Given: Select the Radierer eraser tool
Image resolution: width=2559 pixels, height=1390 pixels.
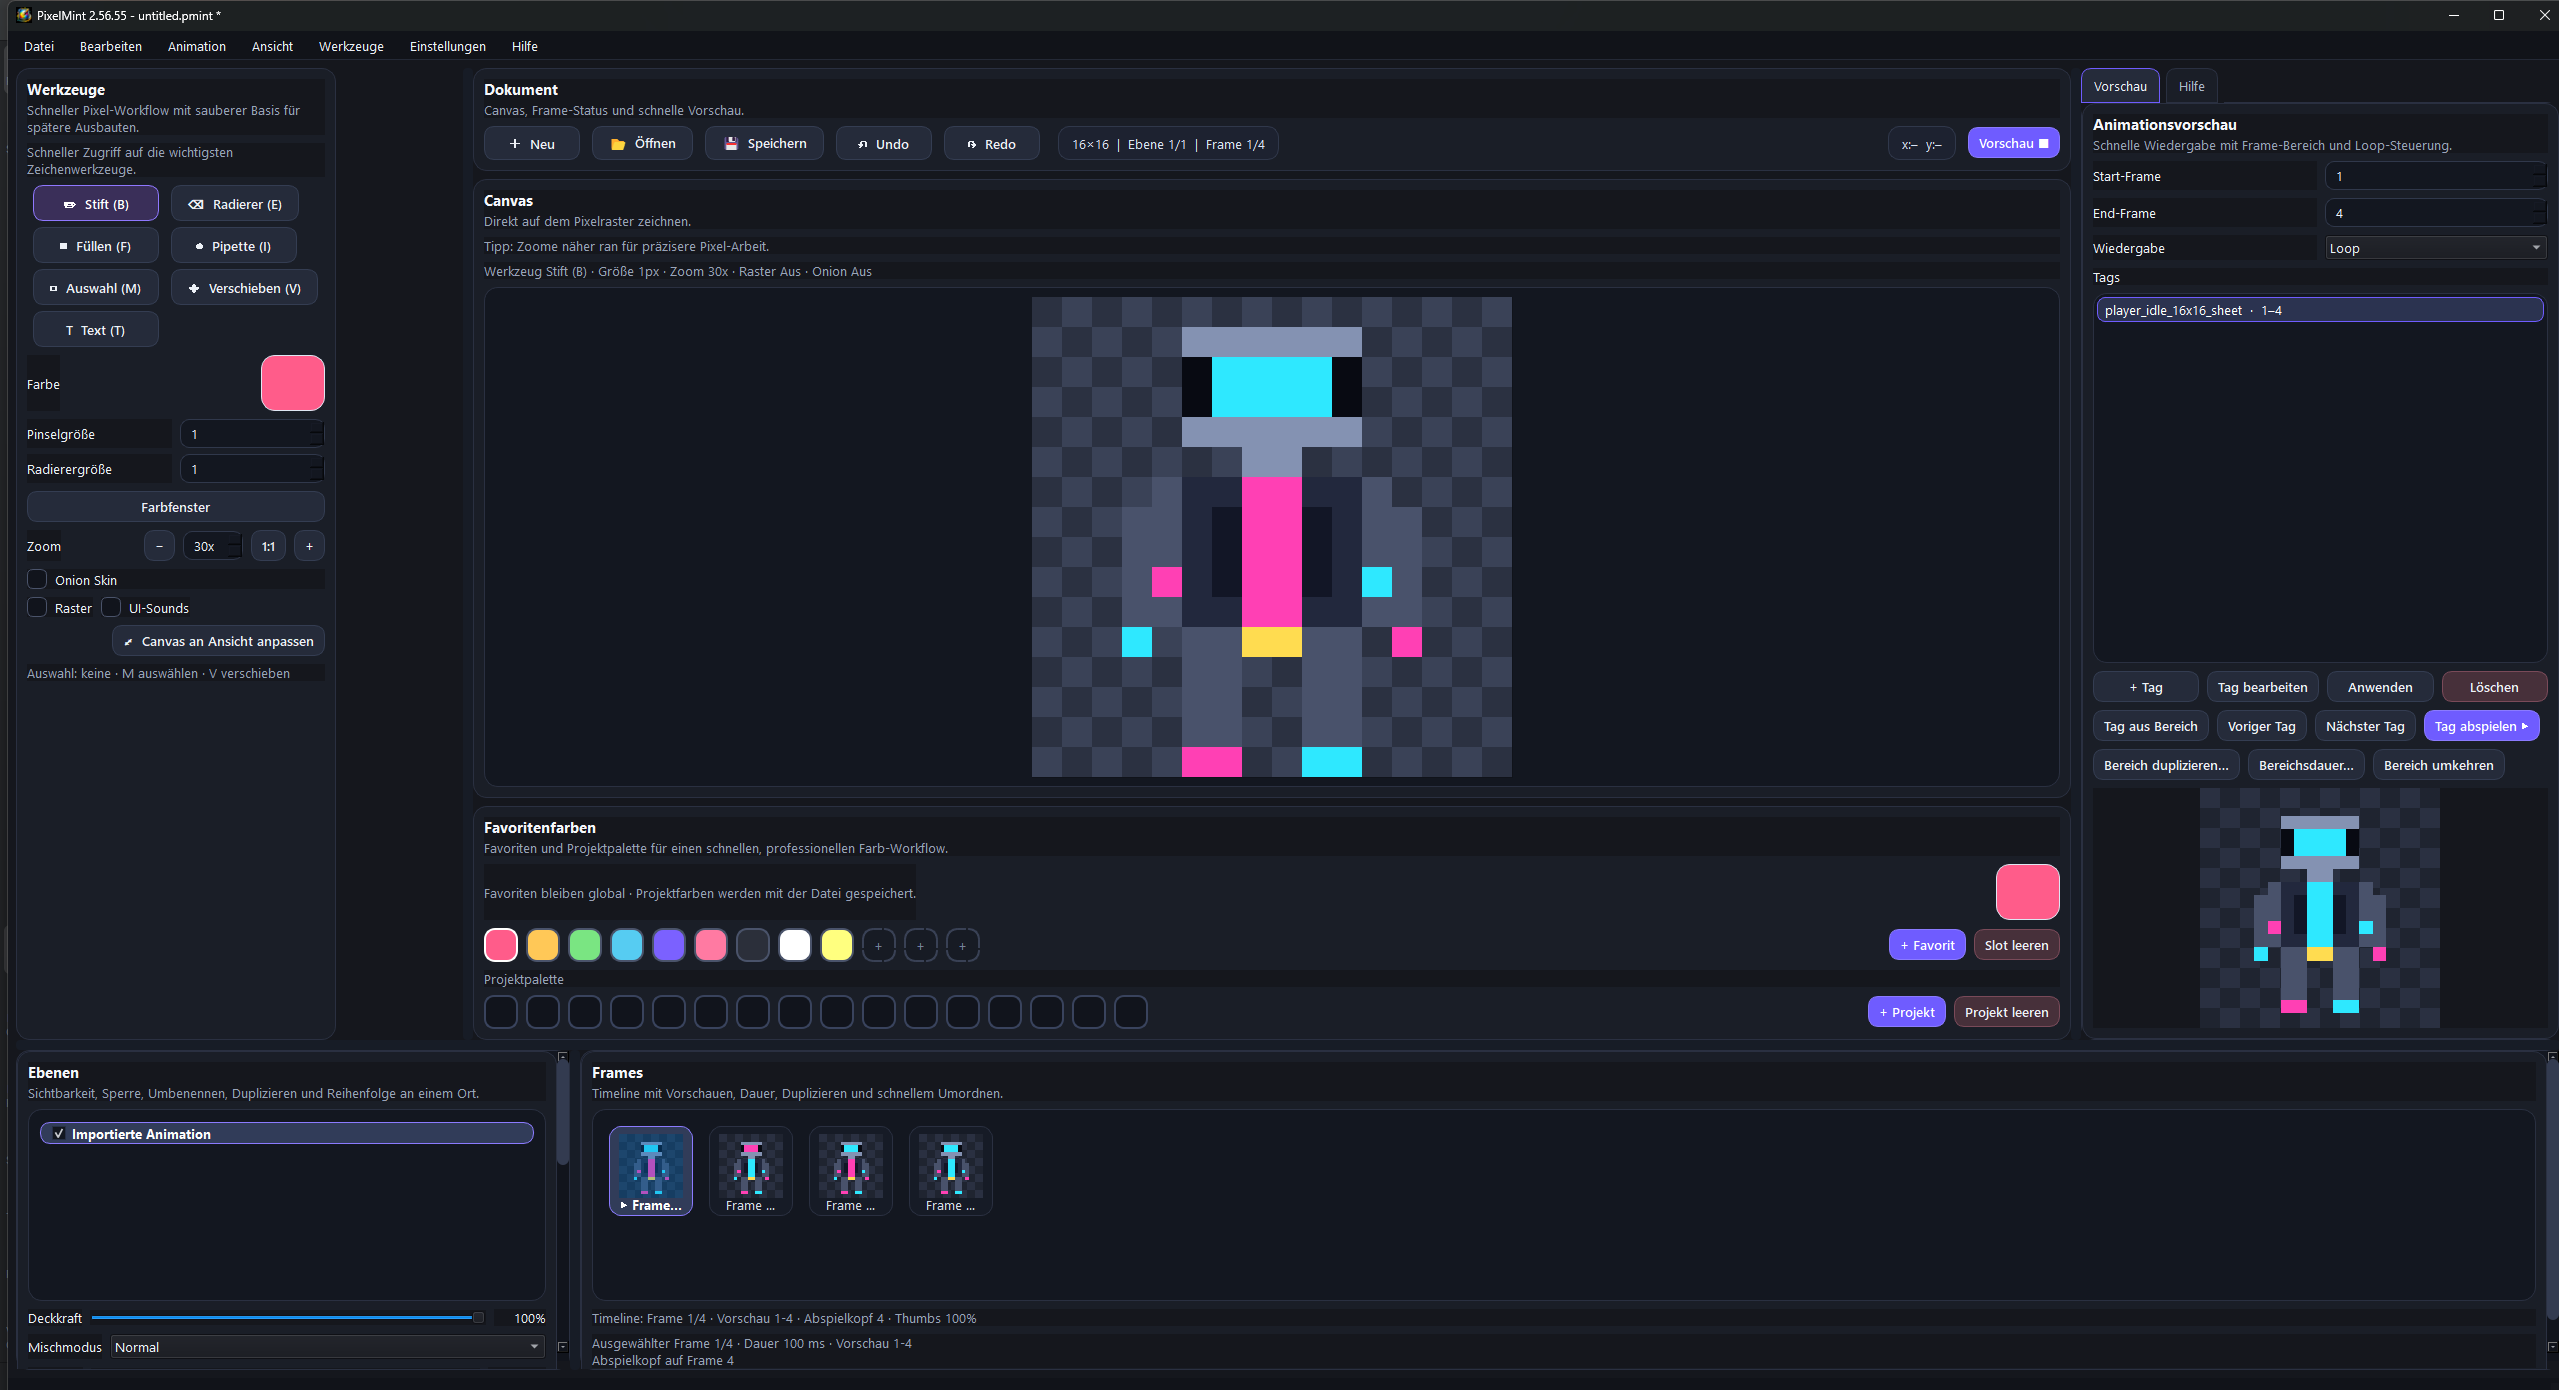Looking at the screenshot, I should (x=235, y=204).
